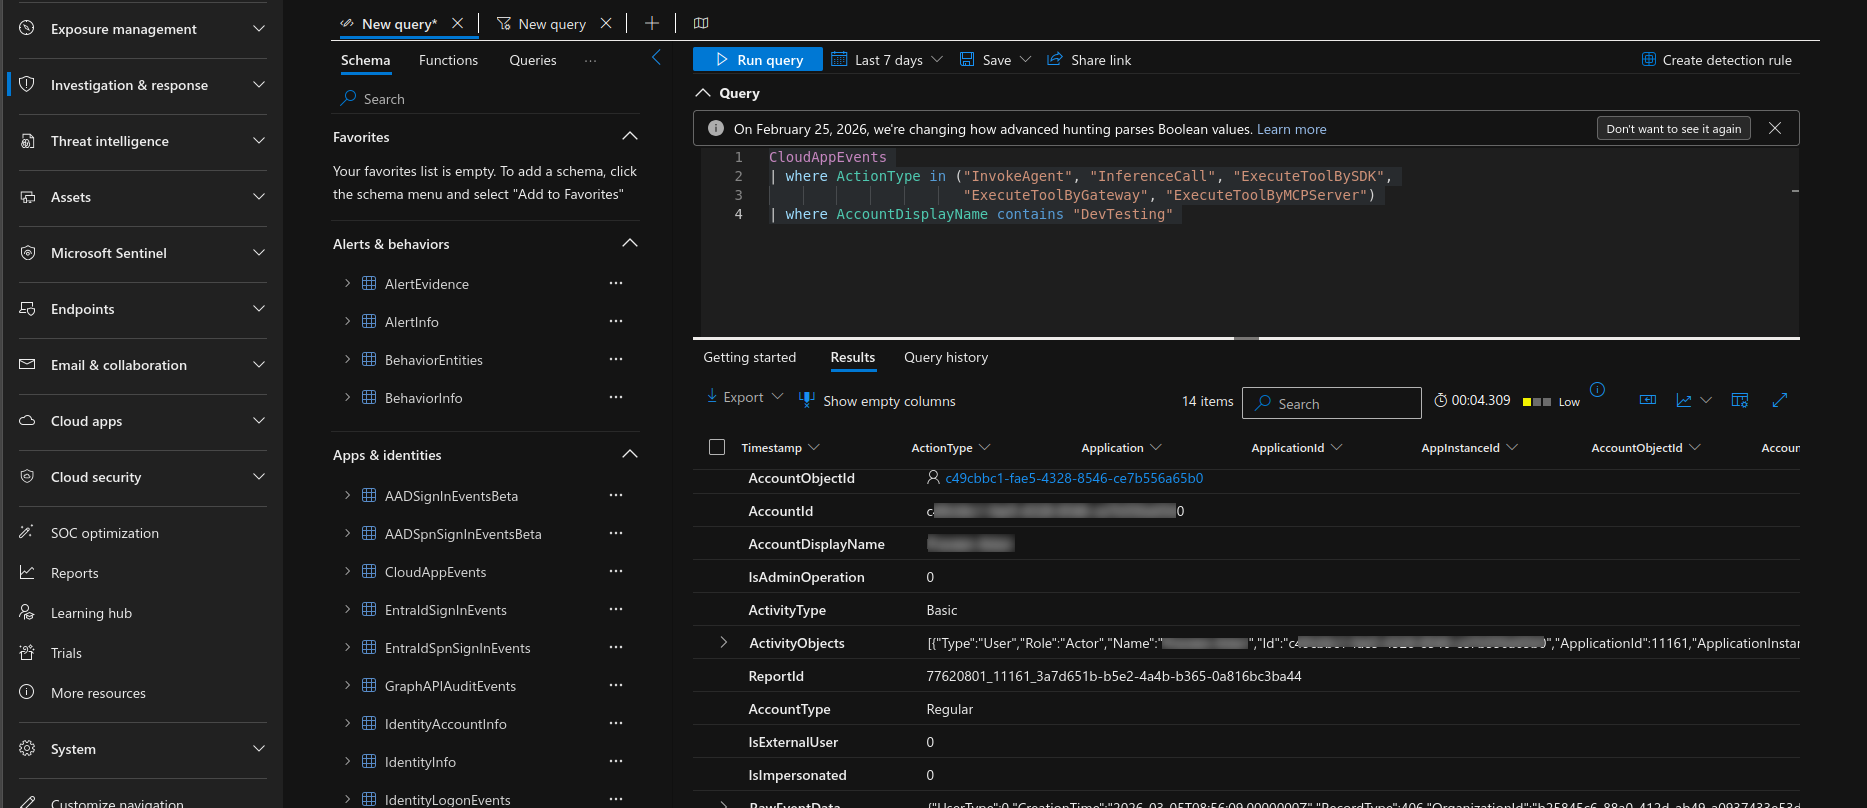Expand the ActivityObjects row

coord(724,642)
